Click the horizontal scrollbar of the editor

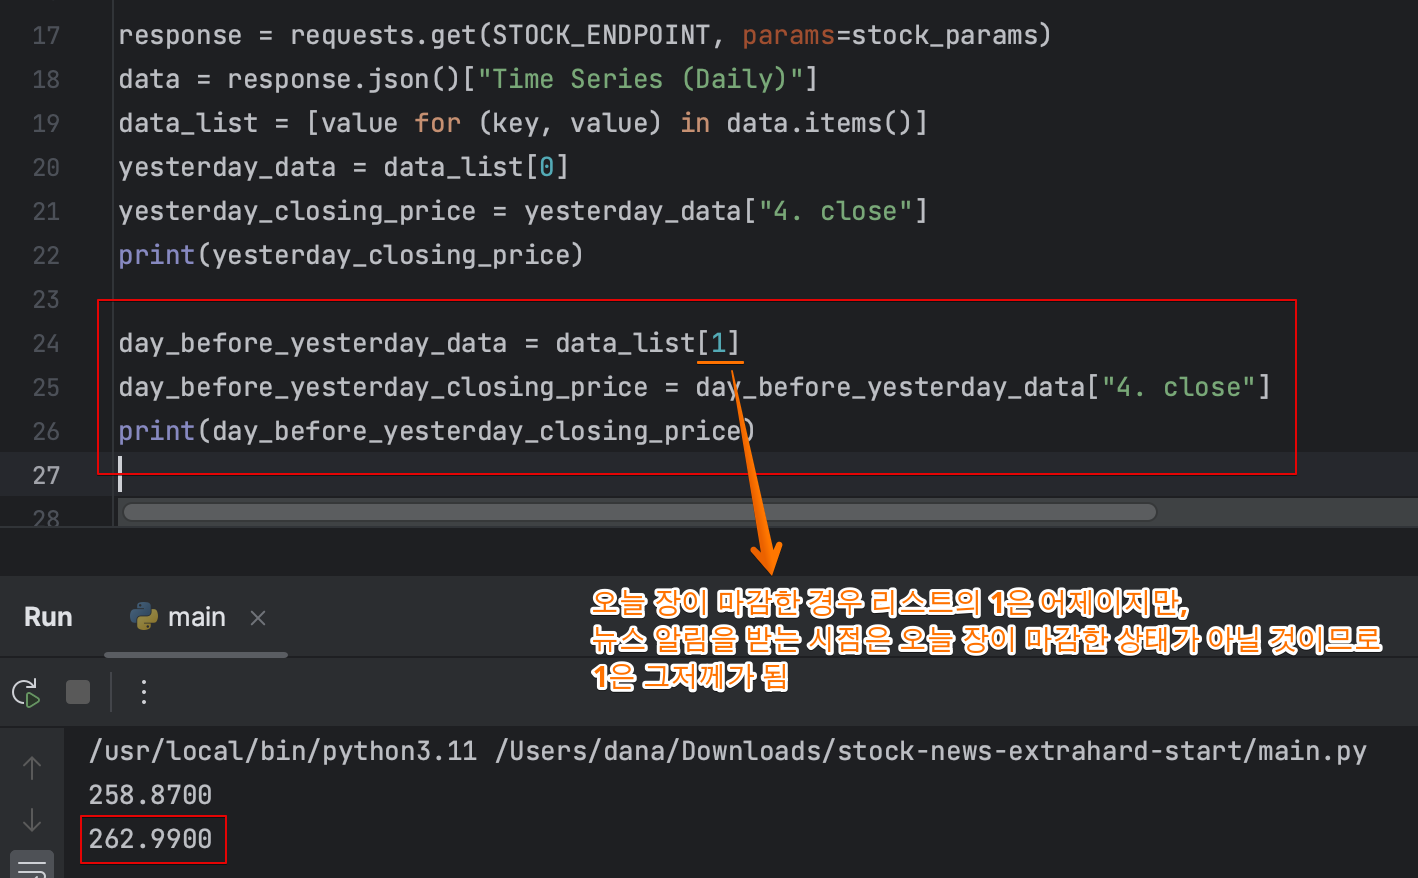click(639, 512)
